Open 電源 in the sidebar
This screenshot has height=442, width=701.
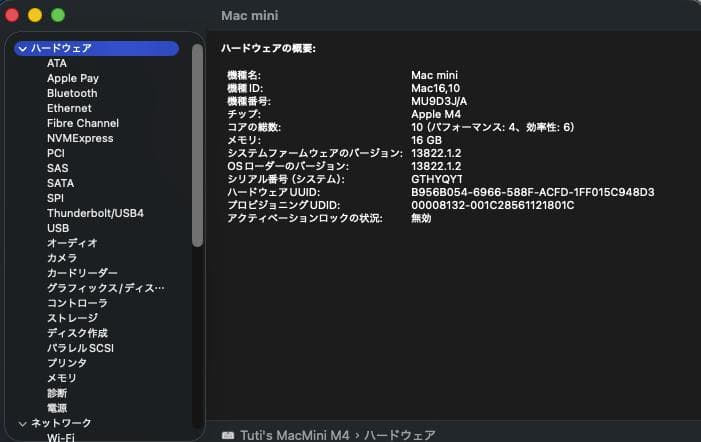tap(57, 408)
